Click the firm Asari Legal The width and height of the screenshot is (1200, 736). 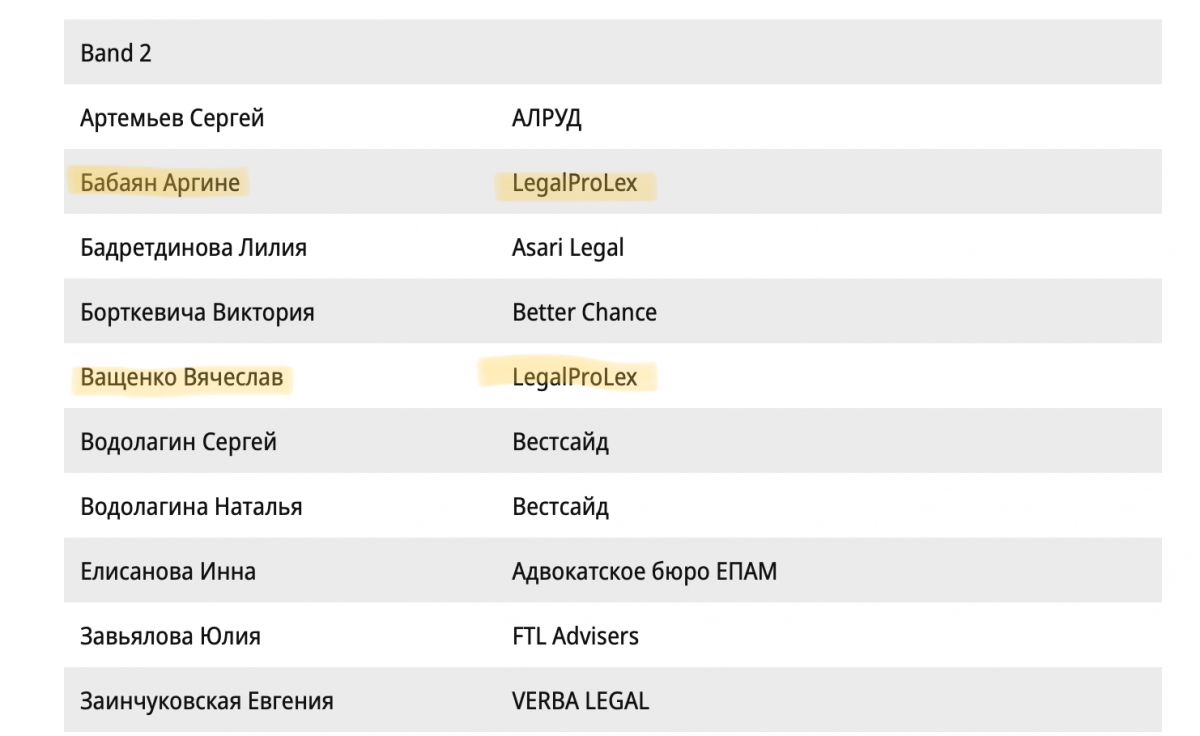point(568,248)
